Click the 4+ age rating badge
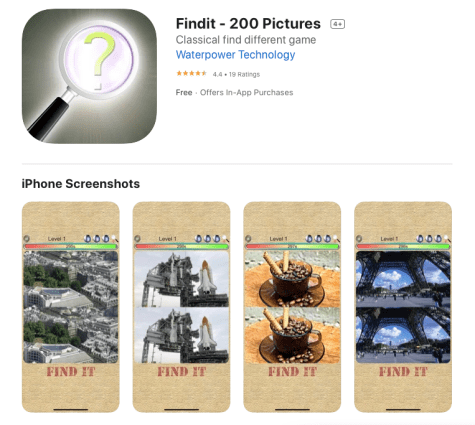 click(337, 24)
